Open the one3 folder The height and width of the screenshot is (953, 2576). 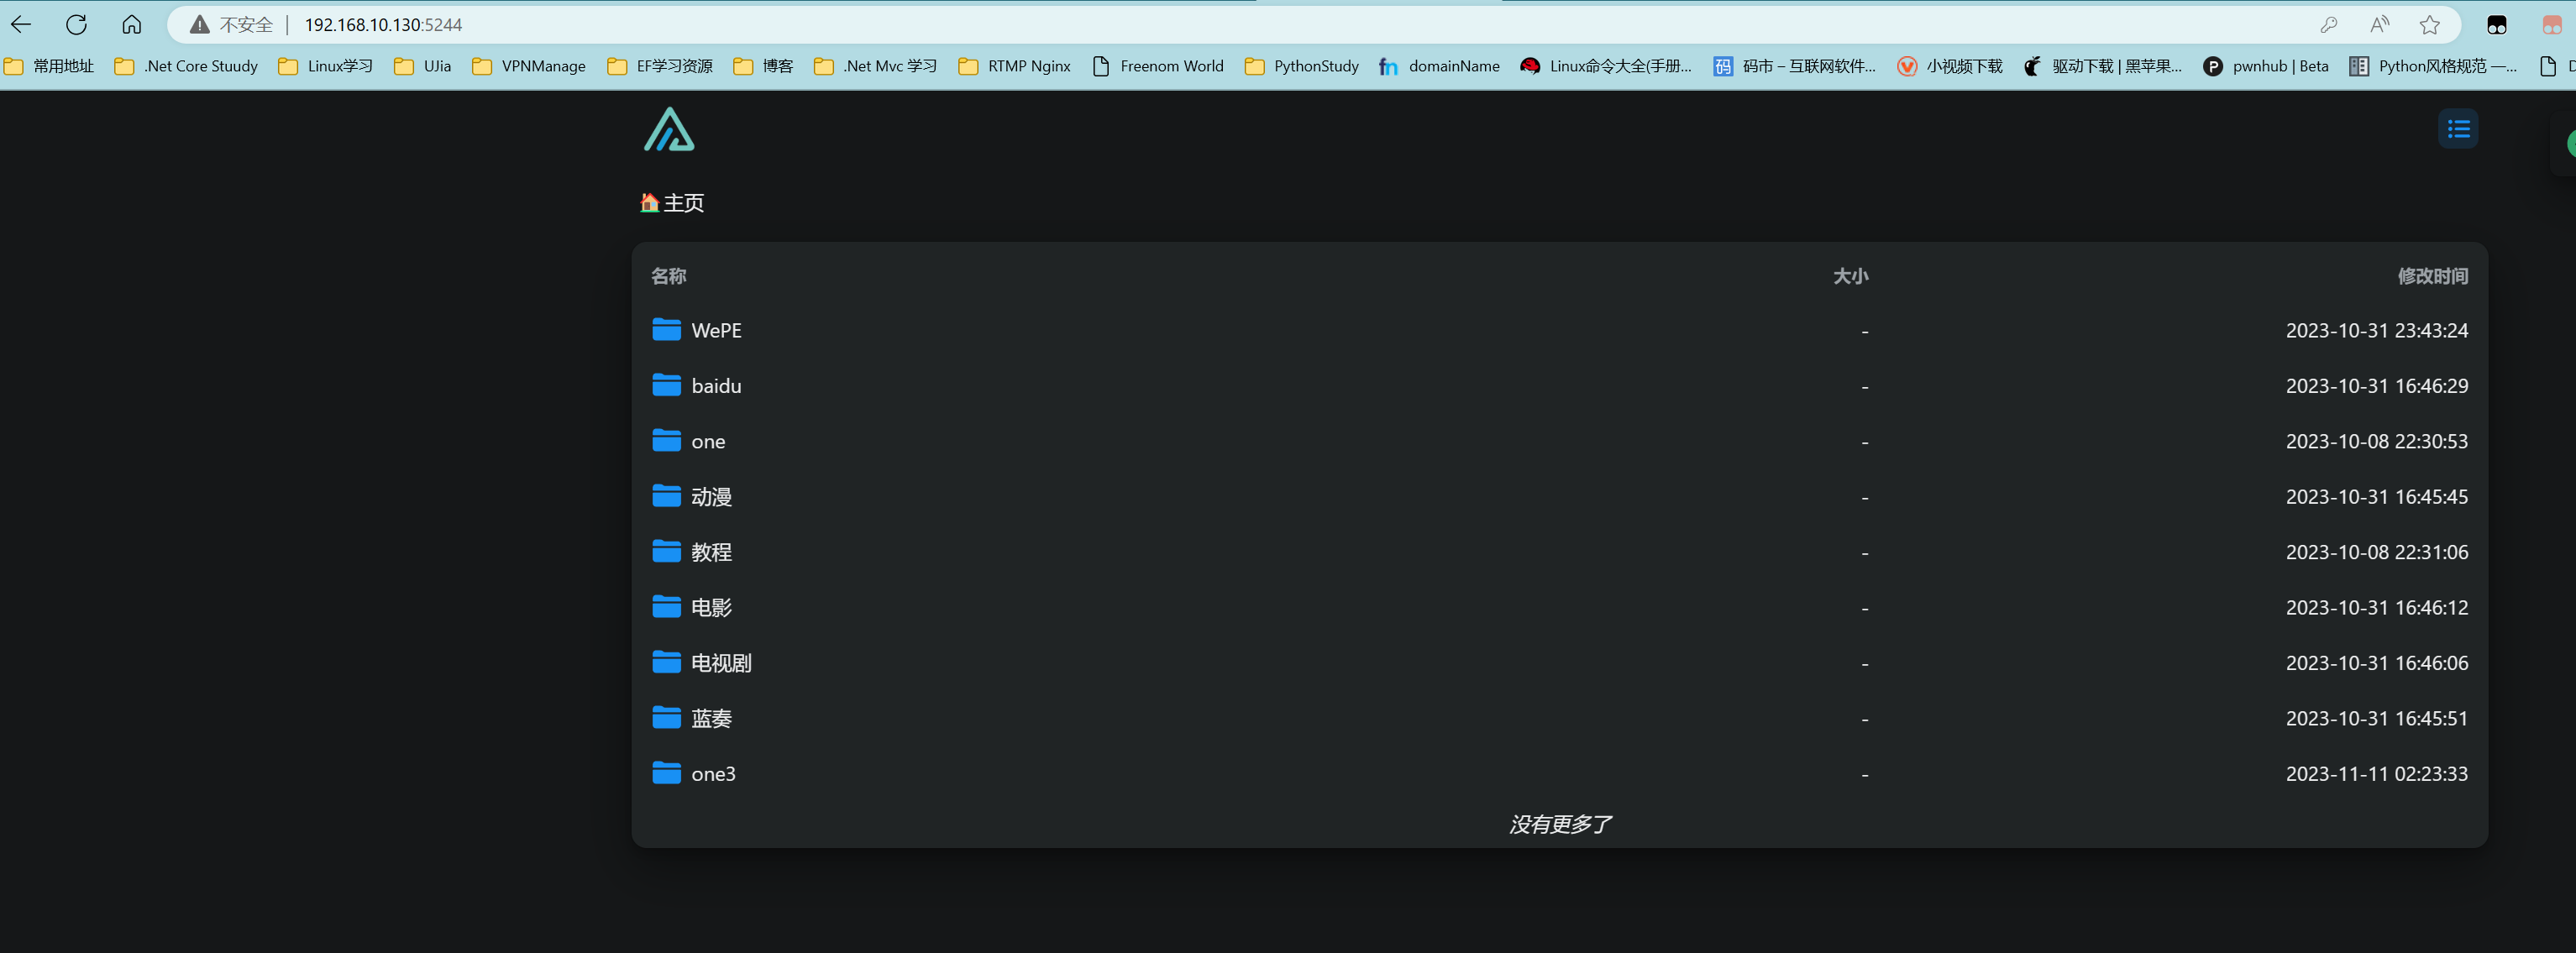pos(1559,774)
